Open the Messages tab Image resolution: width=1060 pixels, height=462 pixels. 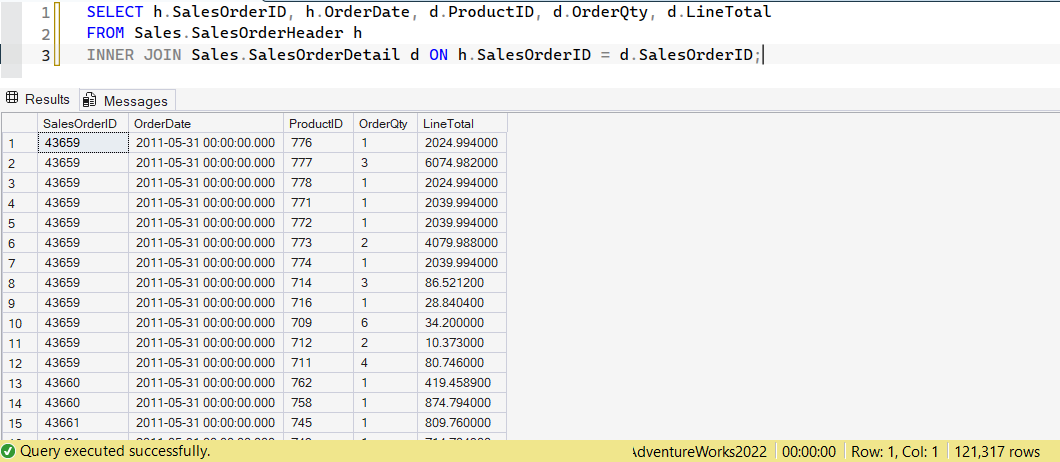coord(127,101)
